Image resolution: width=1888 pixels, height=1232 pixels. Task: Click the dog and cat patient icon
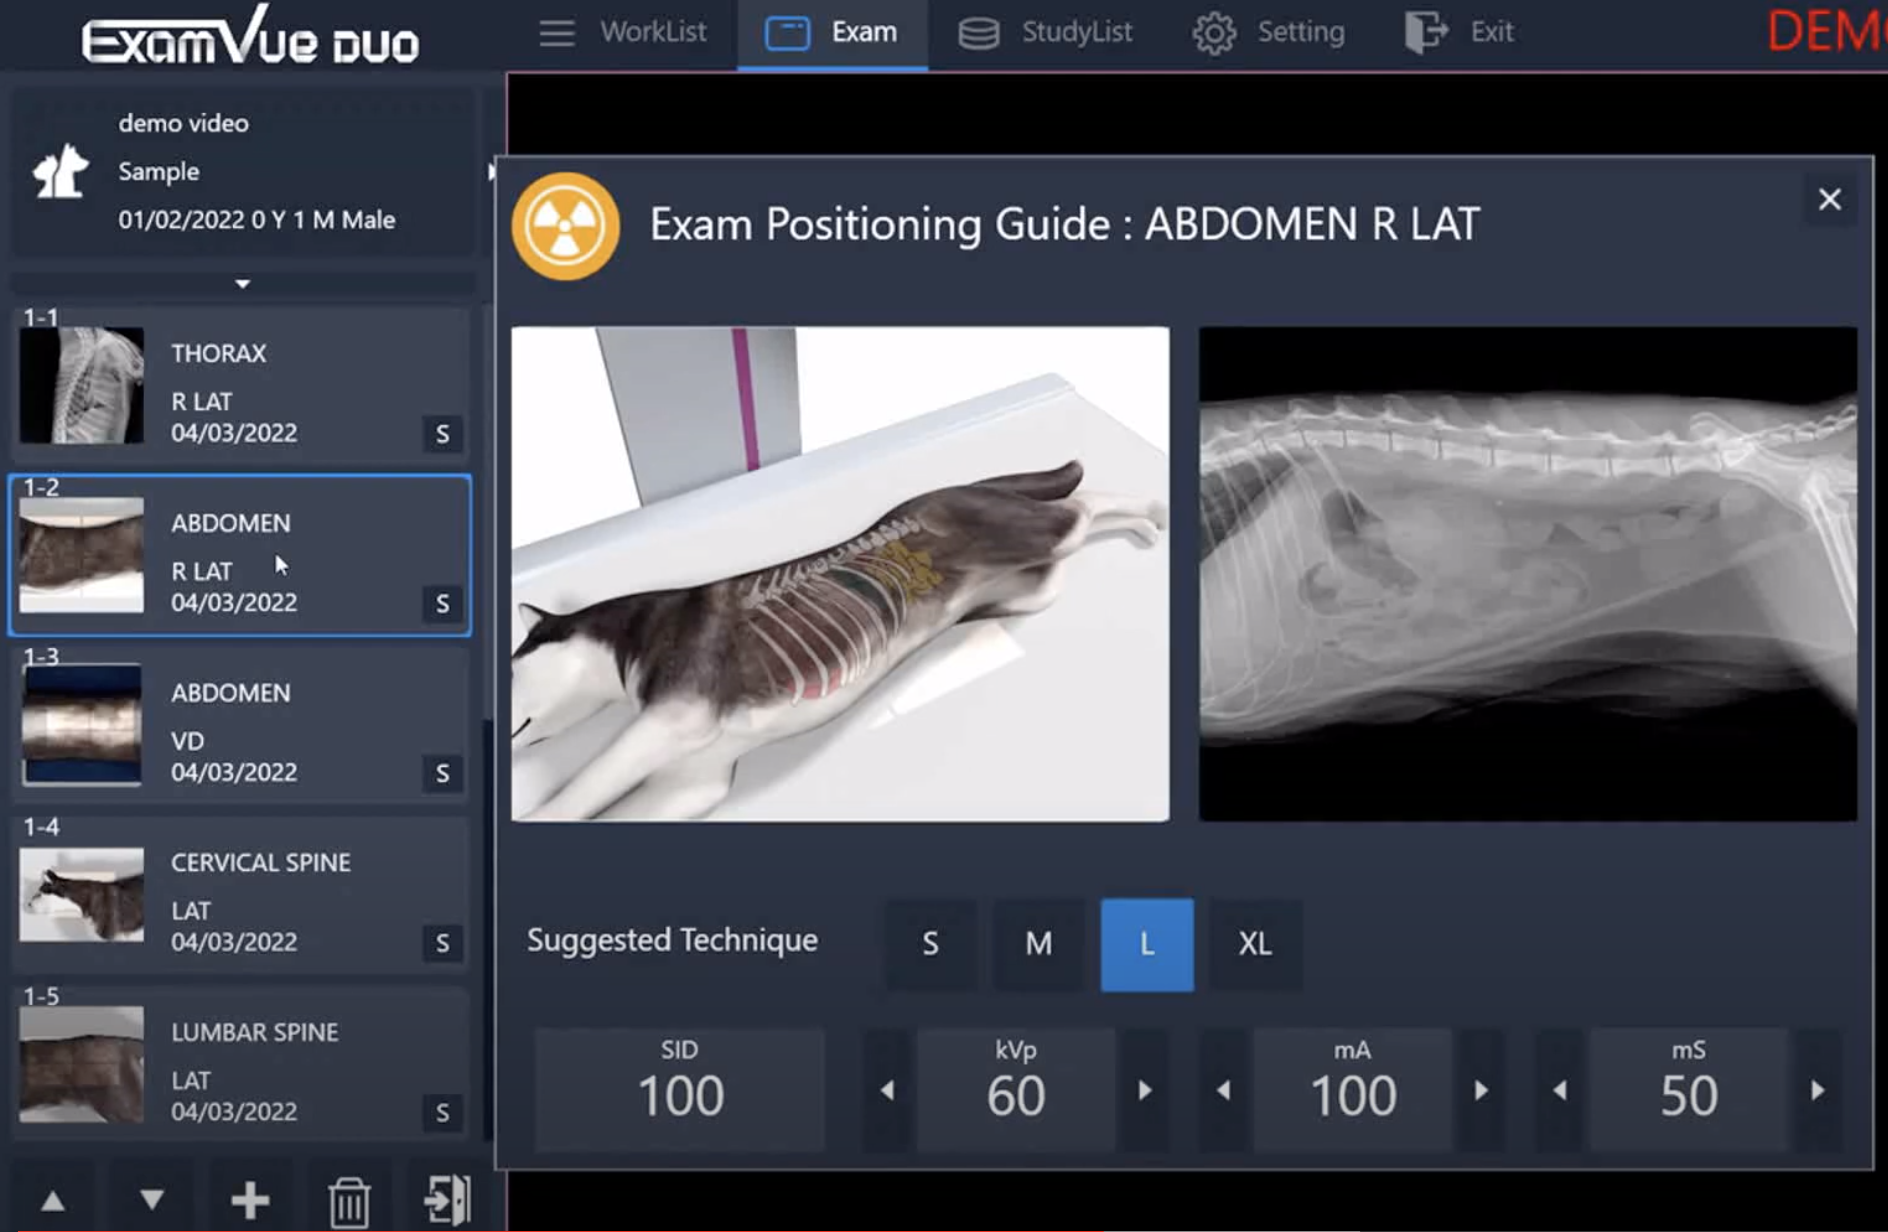(x=60, y=171)
